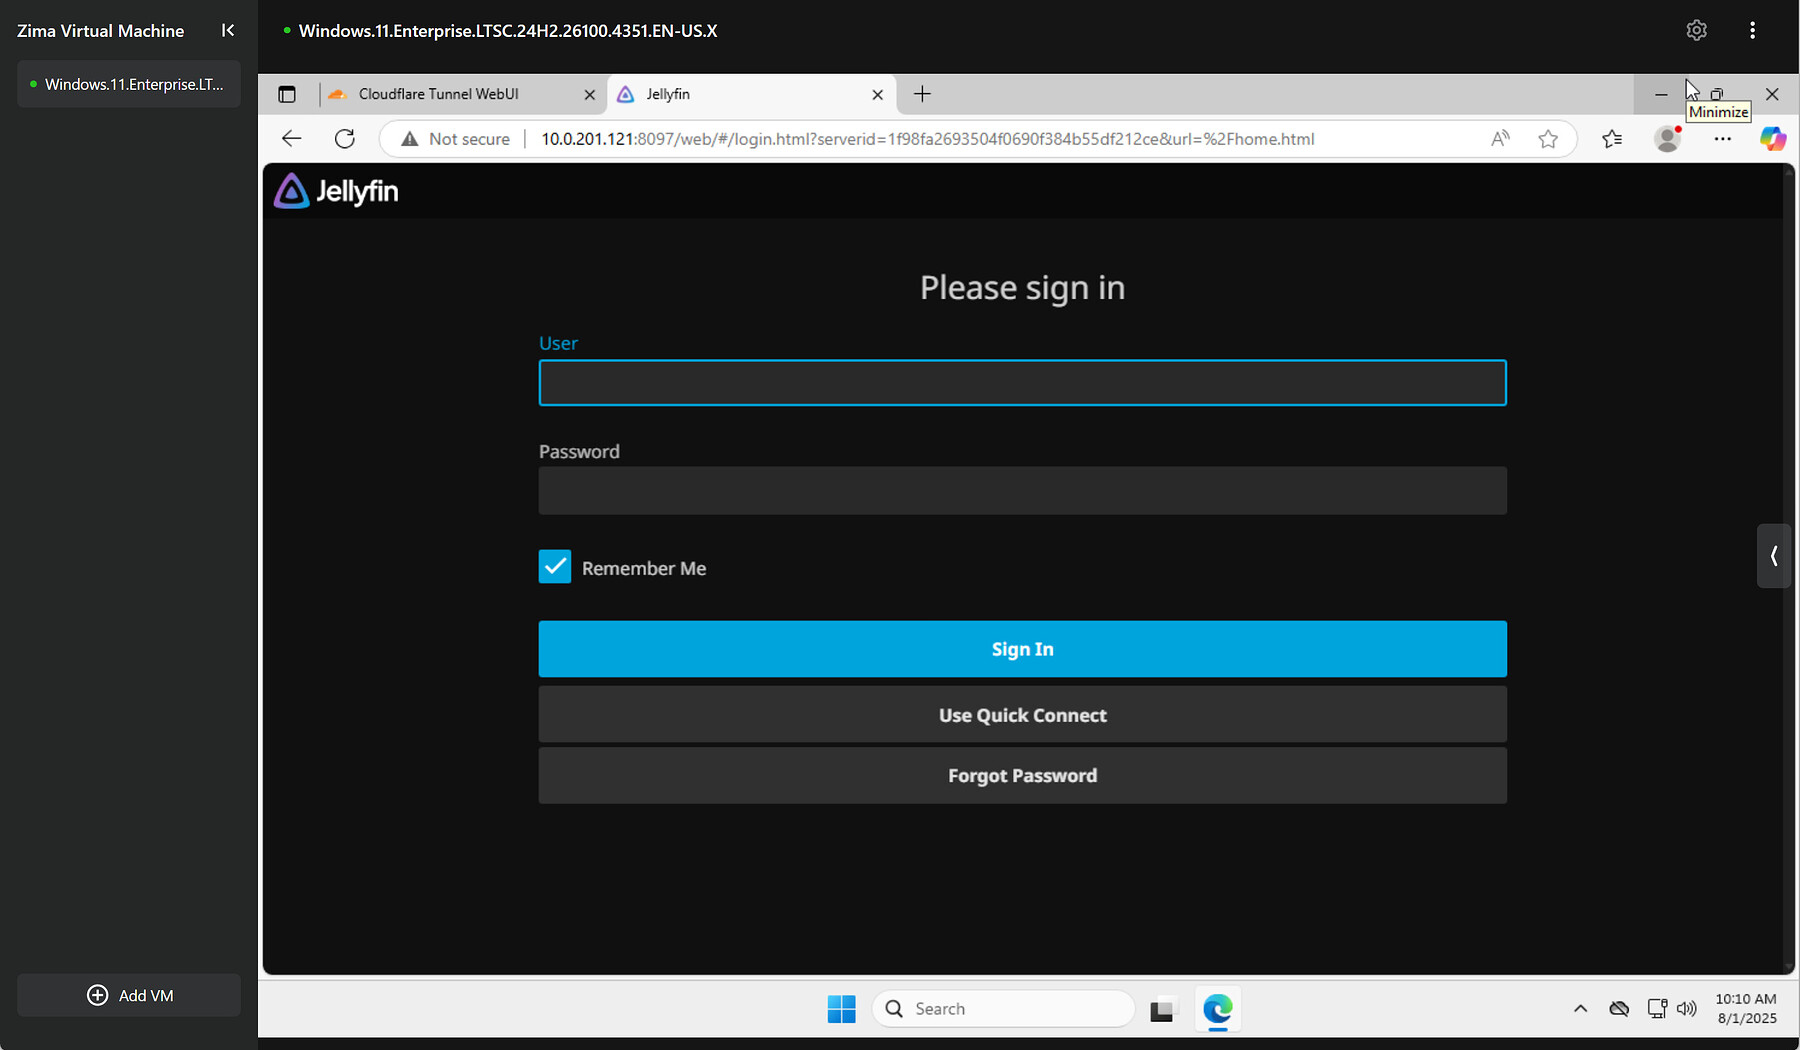Open the Windows Start menu
Viewport: 1800px width, 1050px height.
pyautogui.click(x=841, y=1009)
